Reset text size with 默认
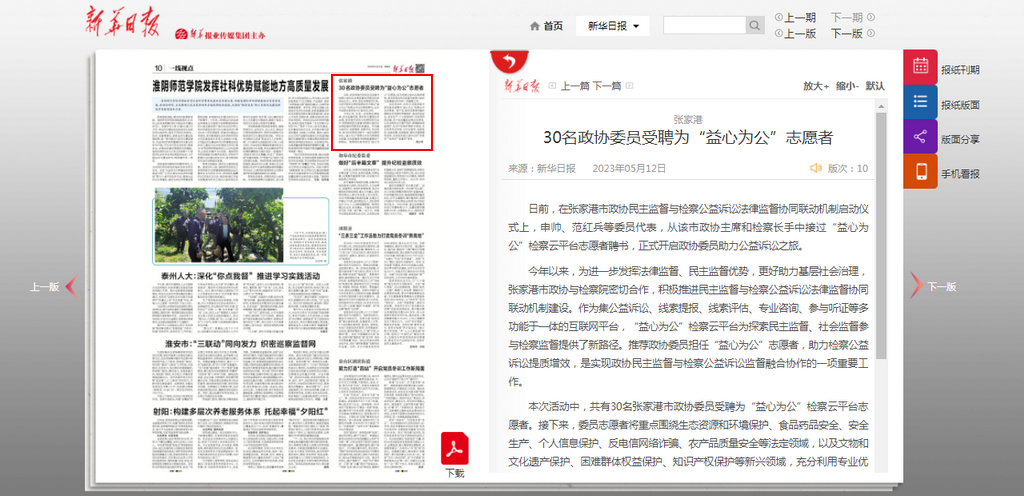This screenshot has width=1024, height=496. 875,86
